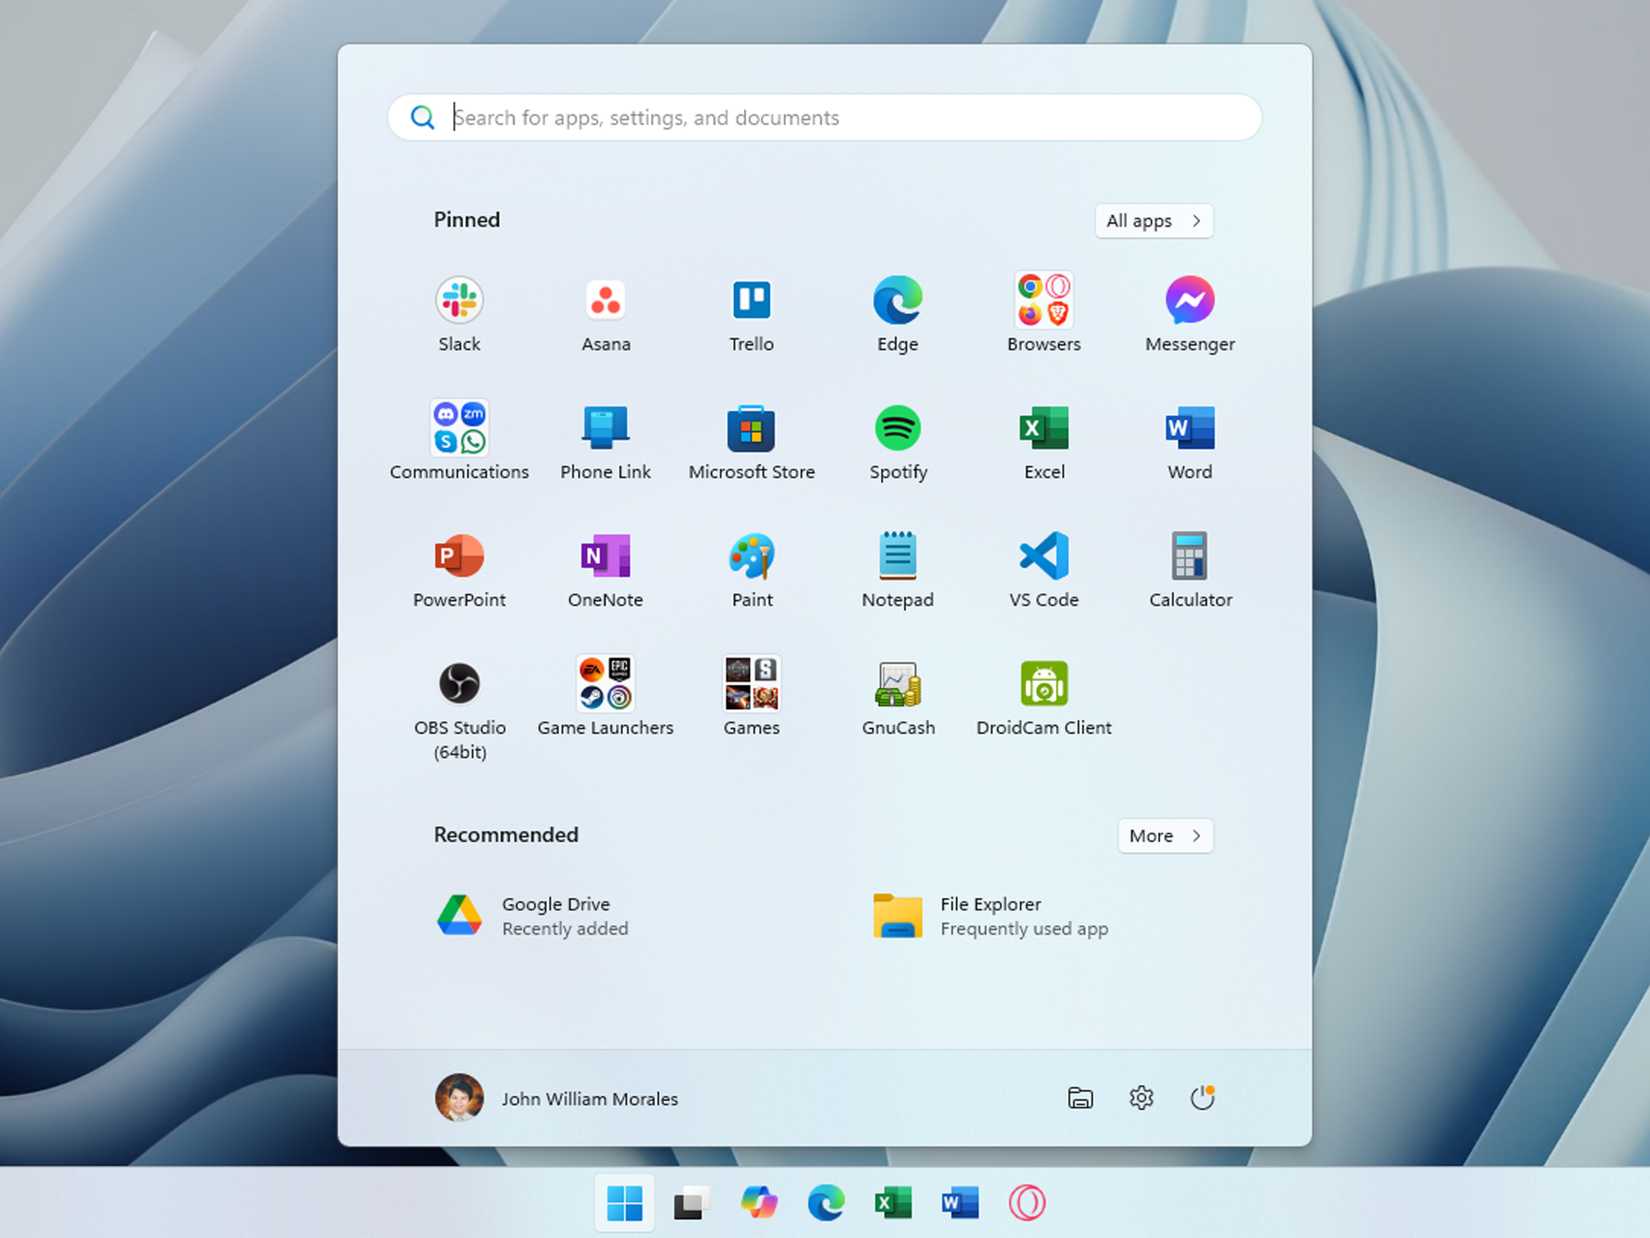This screenshot has height=1238, width=1650.
Task: Open the Opera browser on taskbar
Action: click(1027, 1203)
